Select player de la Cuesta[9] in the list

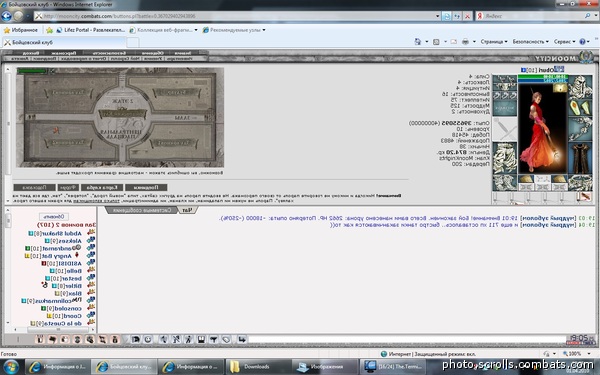click(x=59, y=323)
